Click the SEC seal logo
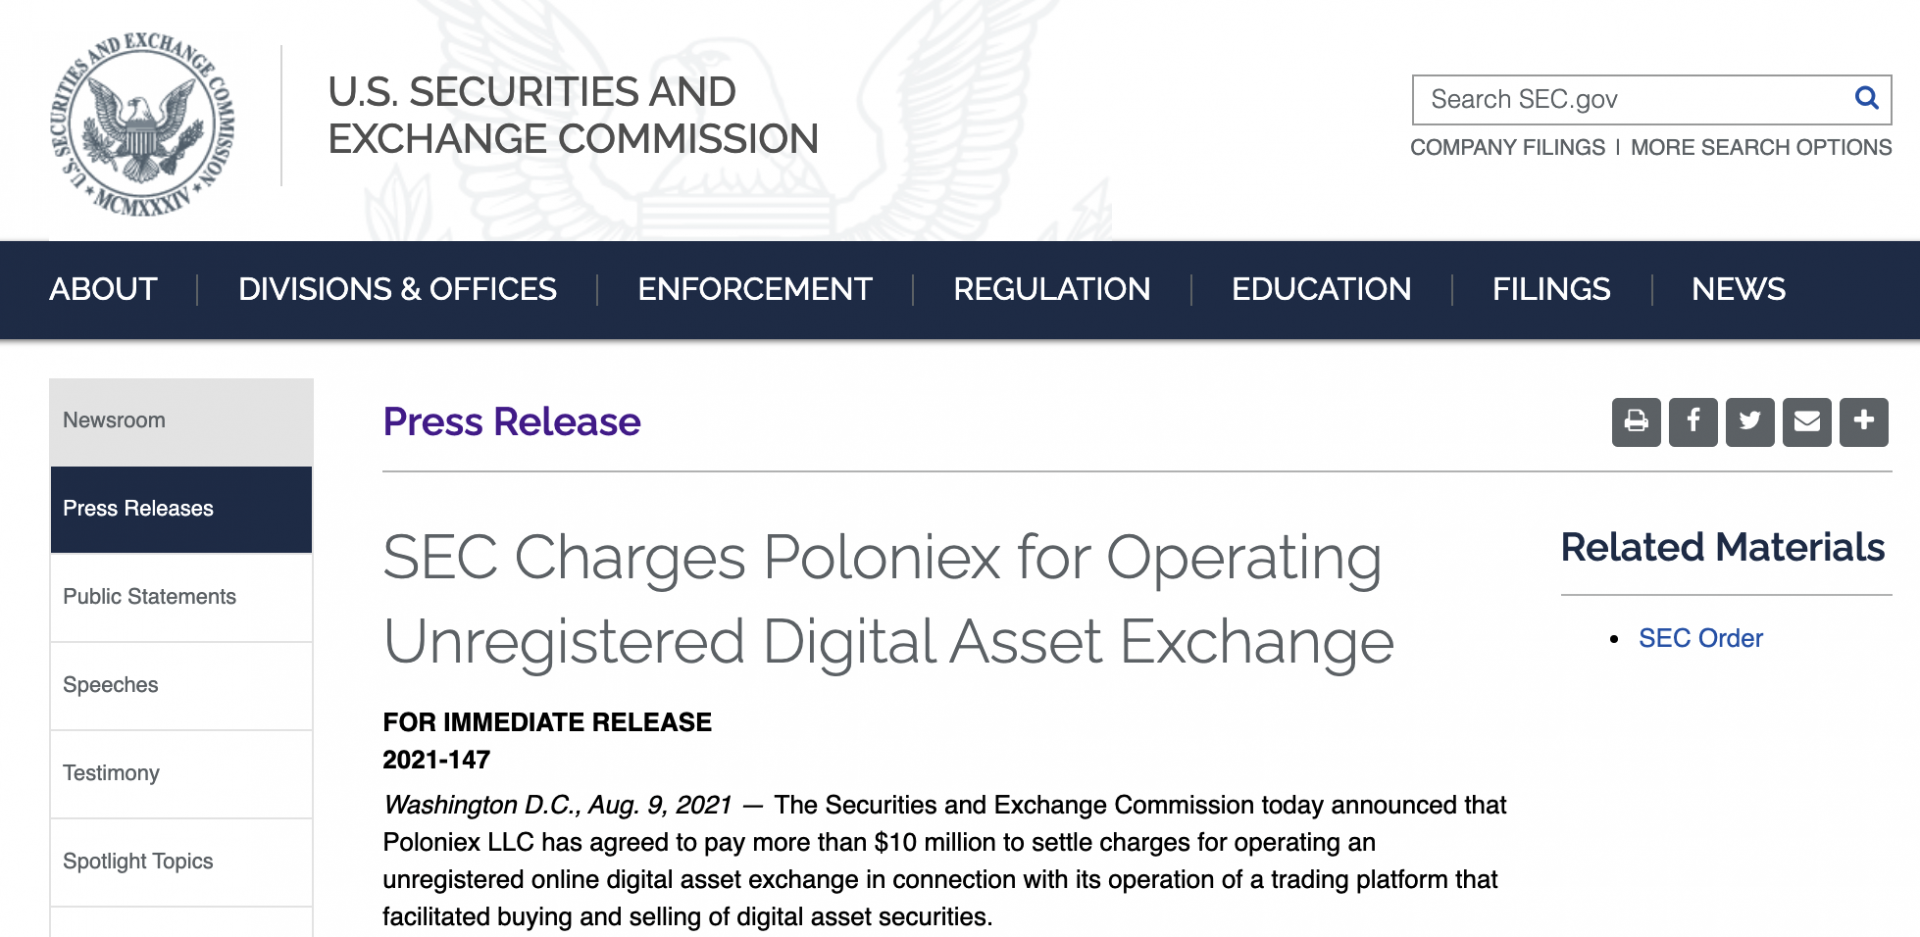 click(x=142, y=123)
